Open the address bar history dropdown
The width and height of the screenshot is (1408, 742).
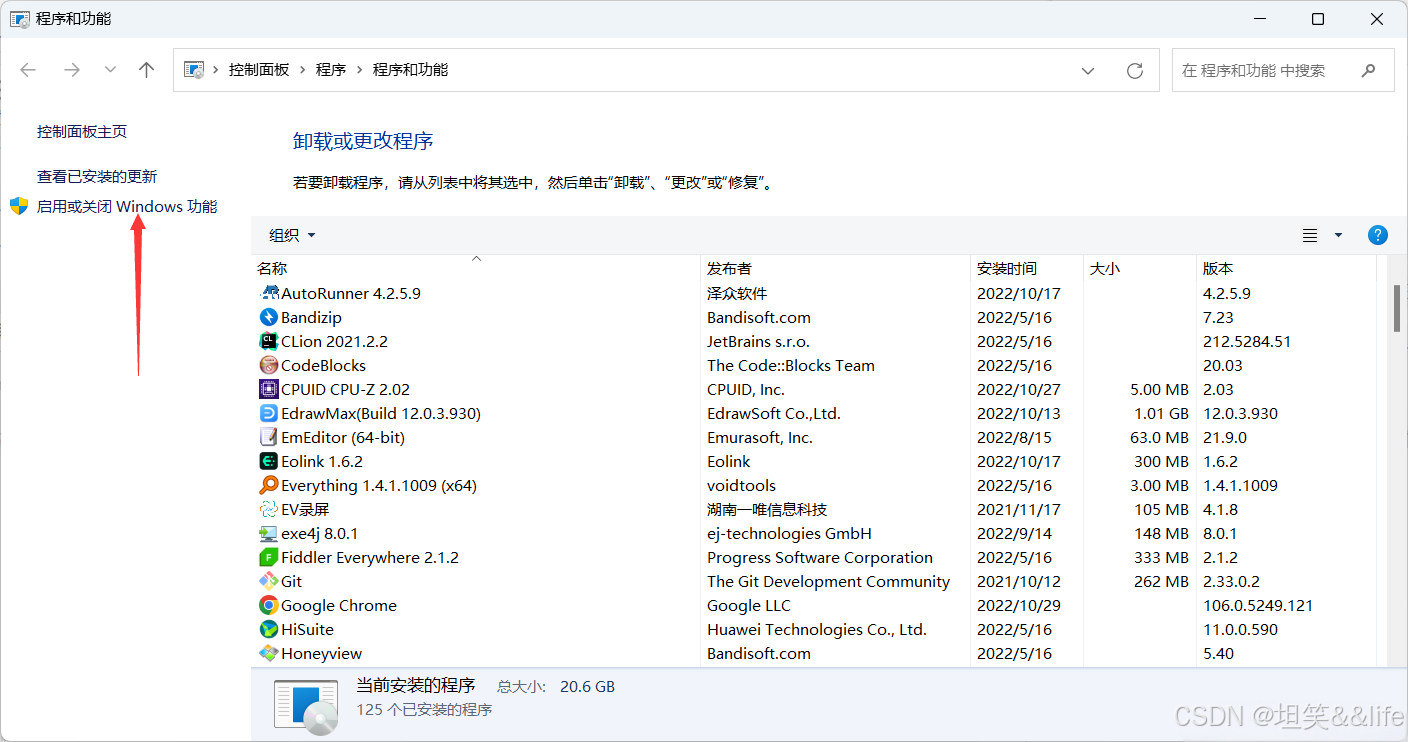click(x=1088, y=70)
